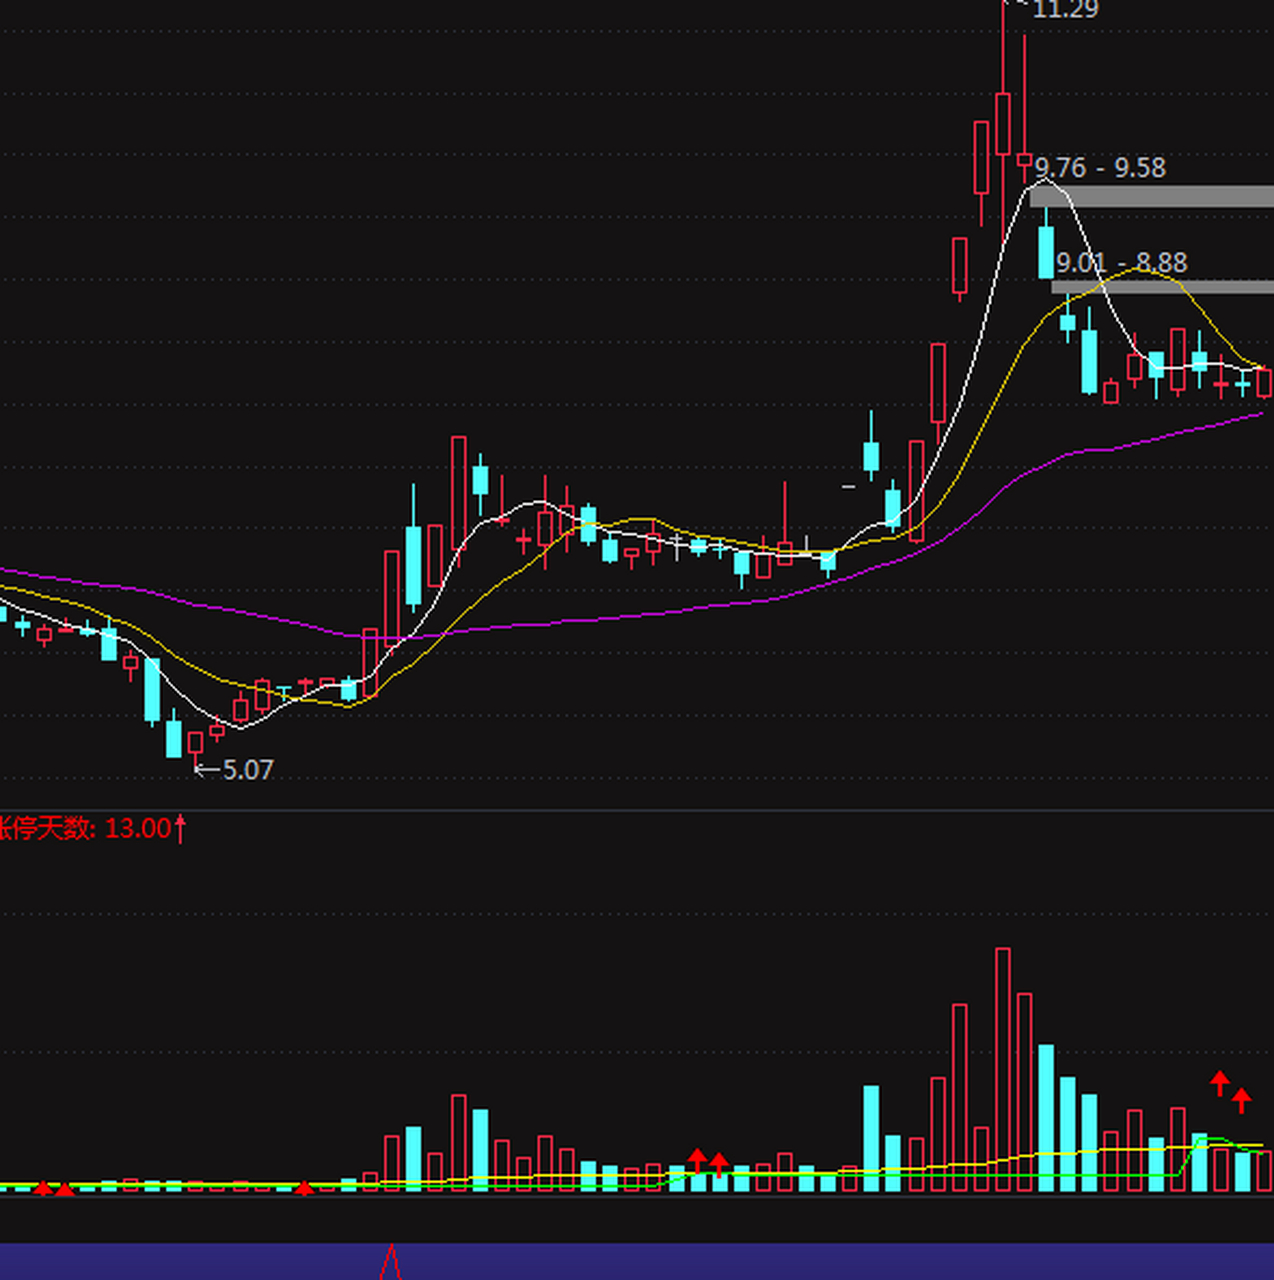Click higher red arrow of right-side volume pair
Image resolution: width=1274 pixels, height=1280 pixels.
[1220, 1082]
